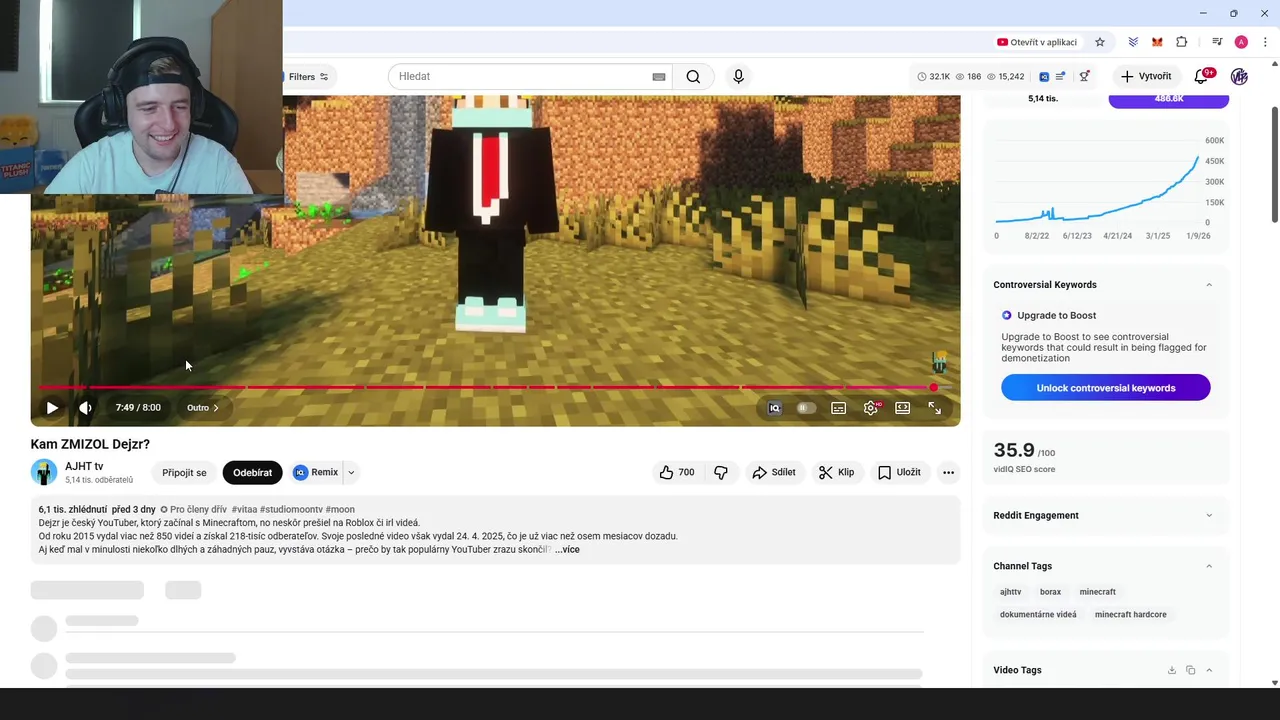This screenshot has height=720, width=1280.
Task: Open the Filters option
Action: tap(308, 77)
